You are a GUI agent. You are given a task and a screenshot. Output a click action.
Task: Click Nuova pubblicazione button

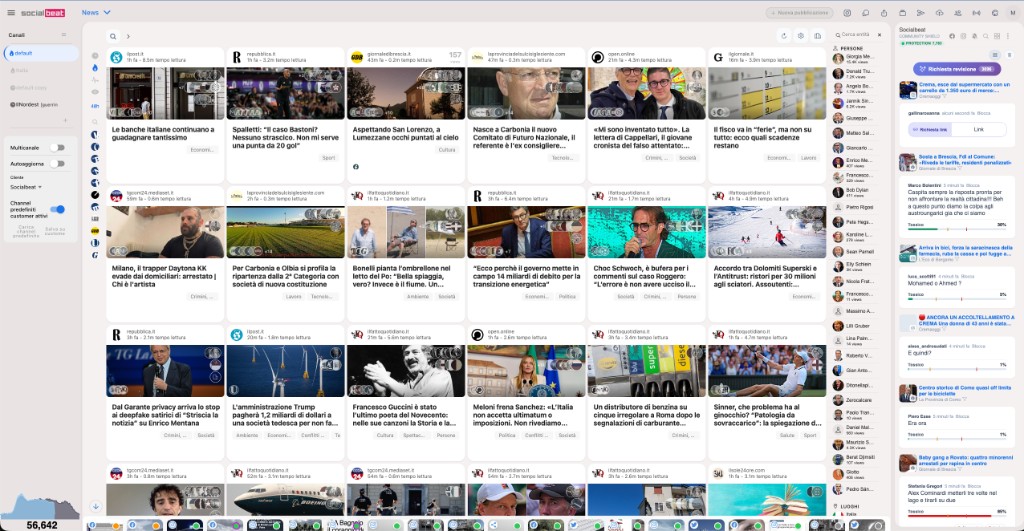pos(799,12)
